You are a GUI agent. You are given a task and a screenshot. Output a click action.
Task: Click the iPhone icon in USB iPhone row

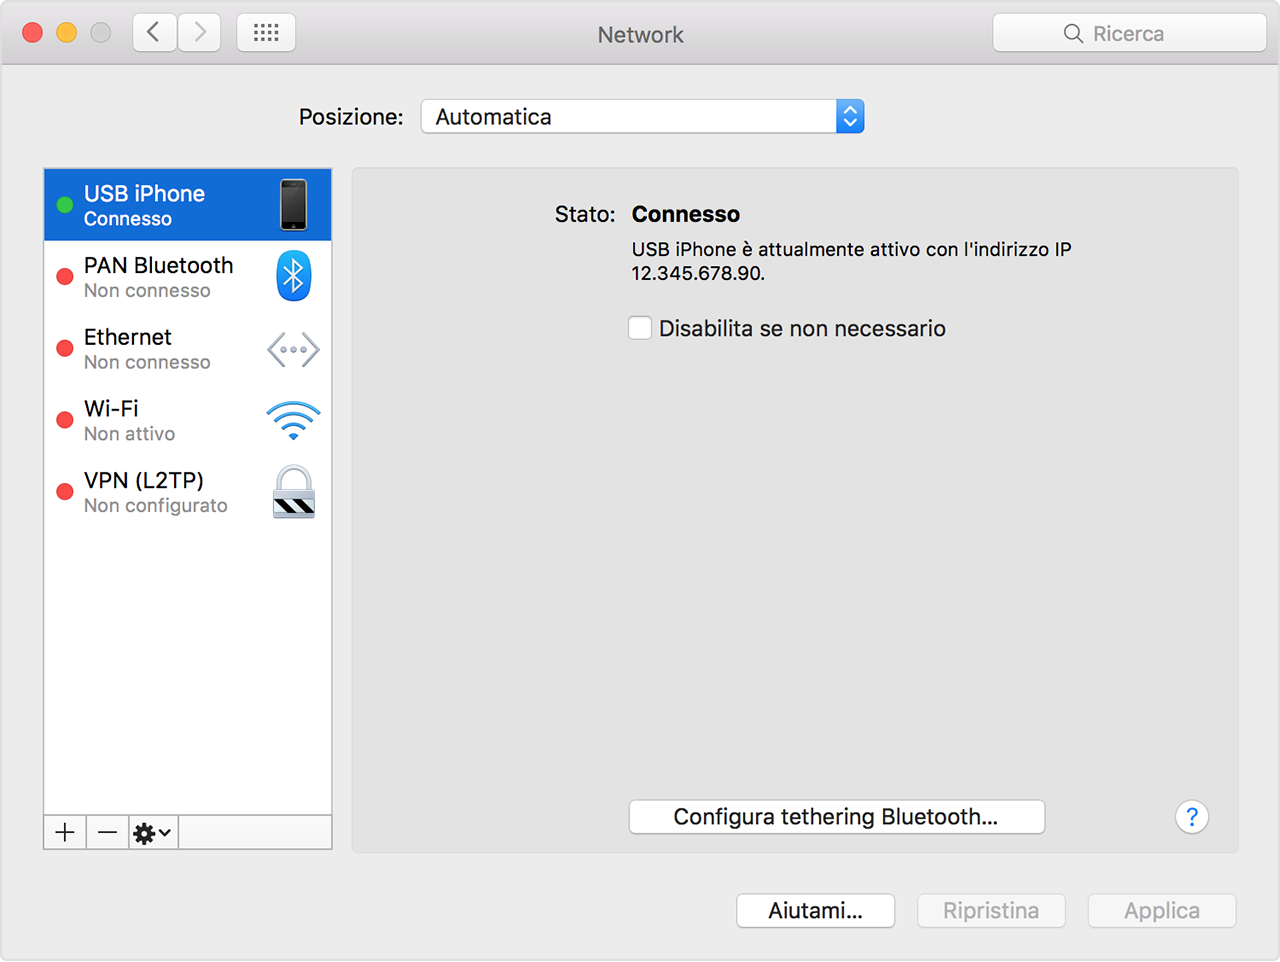[293, 205]
